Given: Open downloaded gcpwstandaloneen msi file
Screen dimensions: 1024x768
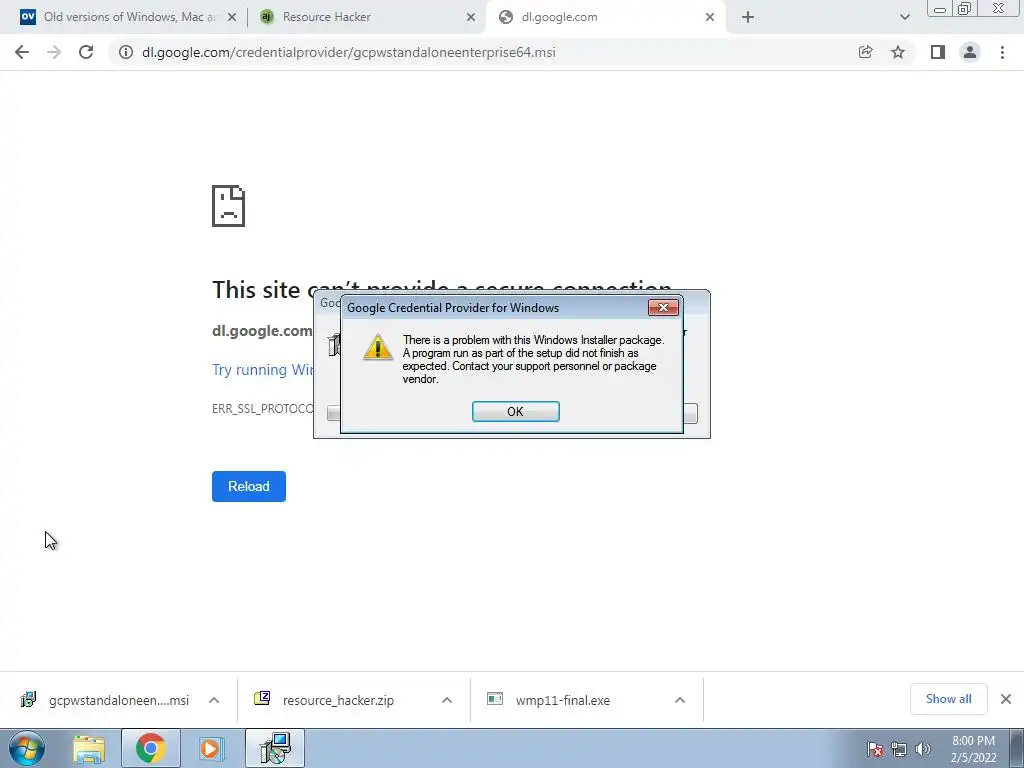Looking at the screenshot, I should (104, 700).
